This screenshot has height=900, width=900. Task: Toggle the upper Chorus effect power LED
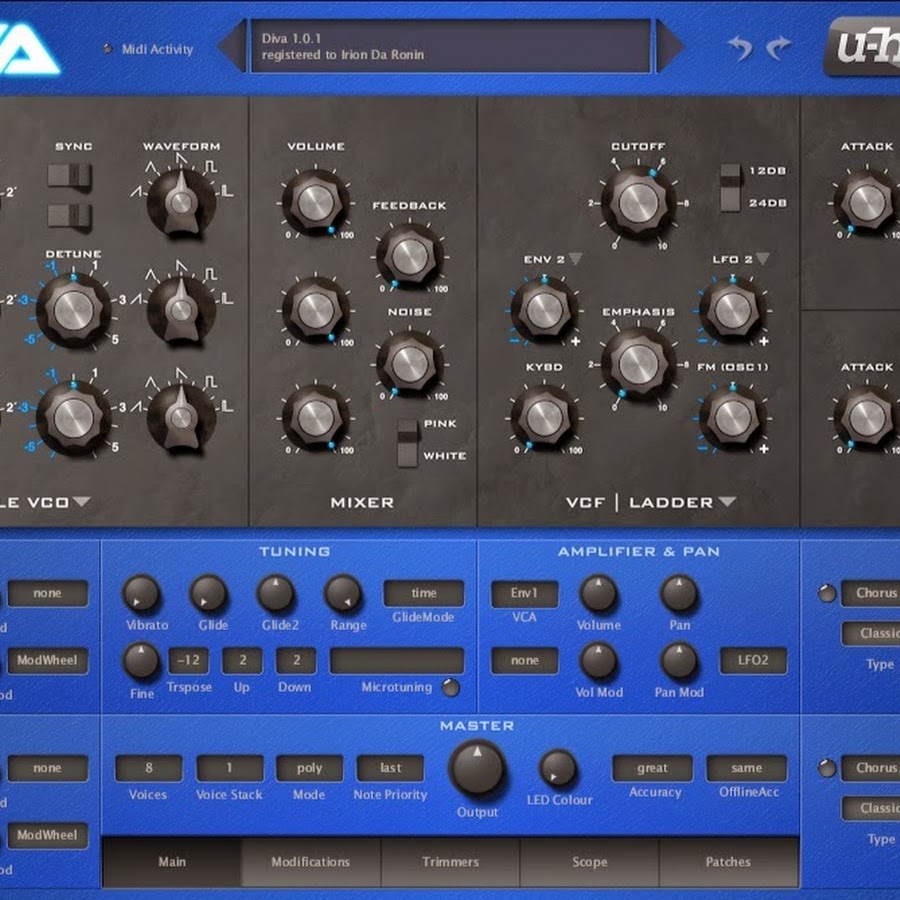tap(827, 593)
